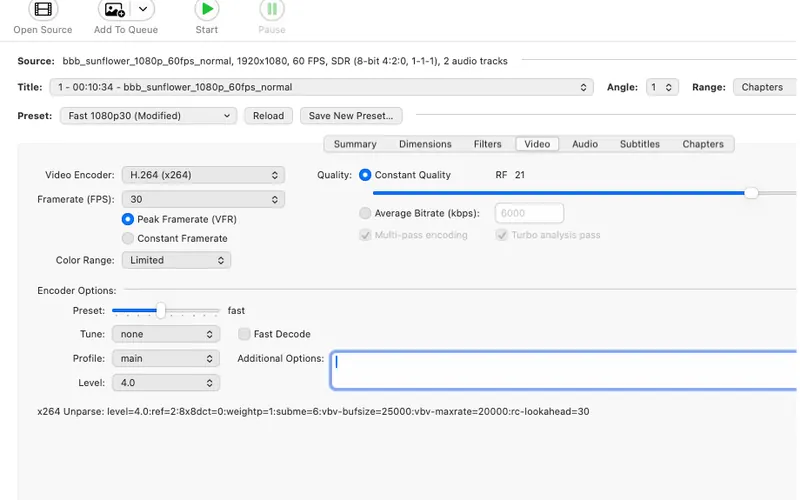This screenshot has width=800, height=500.
Task: Click the Average Bitrate value field
Action: pos(529,213)
